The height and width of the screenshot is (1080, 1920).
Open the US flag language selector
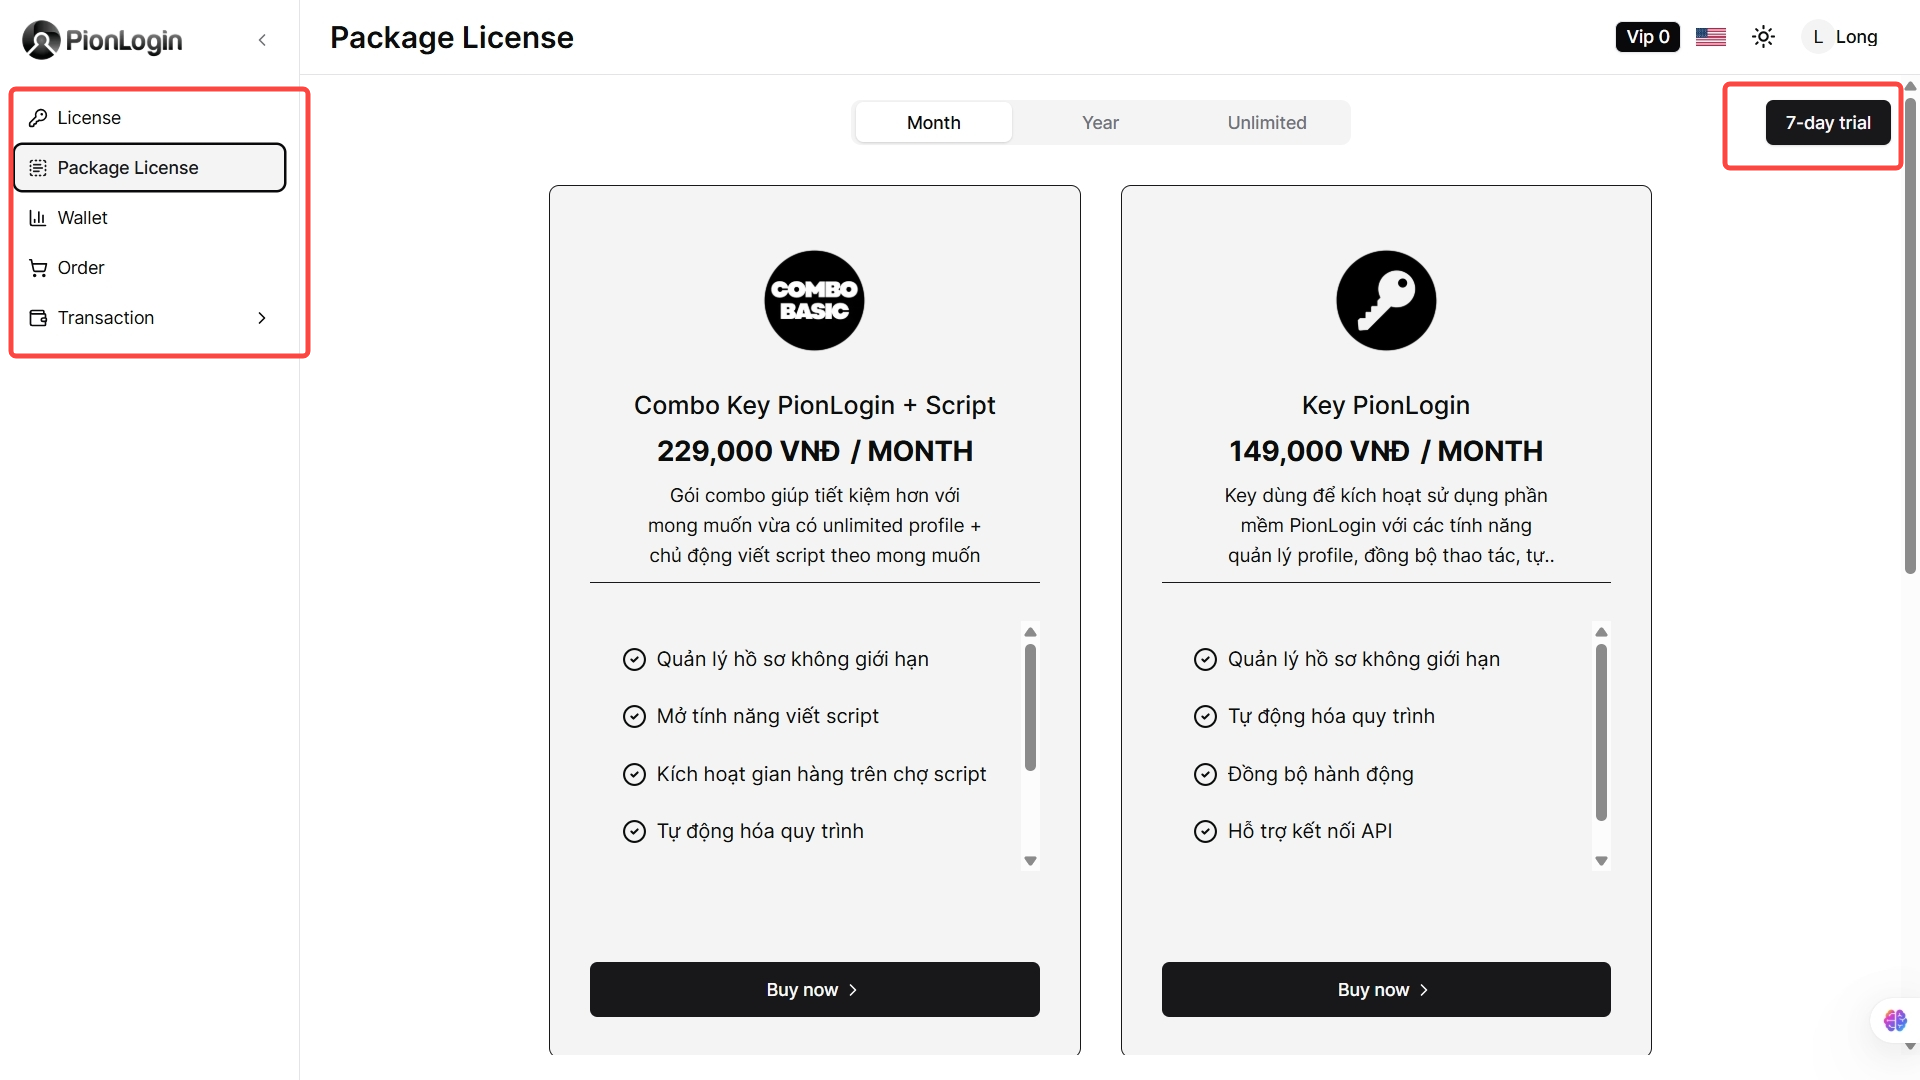pyautogui.click(x=1711, y=37)
